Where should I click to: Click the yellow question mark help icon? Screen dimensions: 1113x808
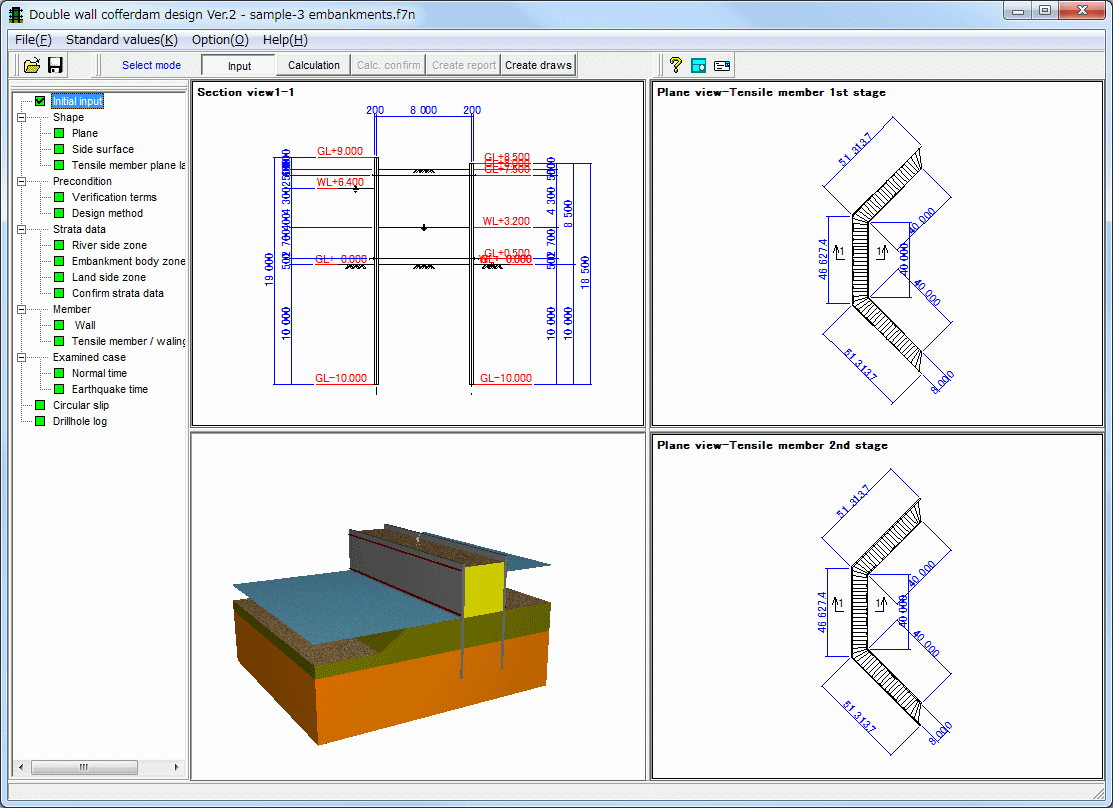676,65
